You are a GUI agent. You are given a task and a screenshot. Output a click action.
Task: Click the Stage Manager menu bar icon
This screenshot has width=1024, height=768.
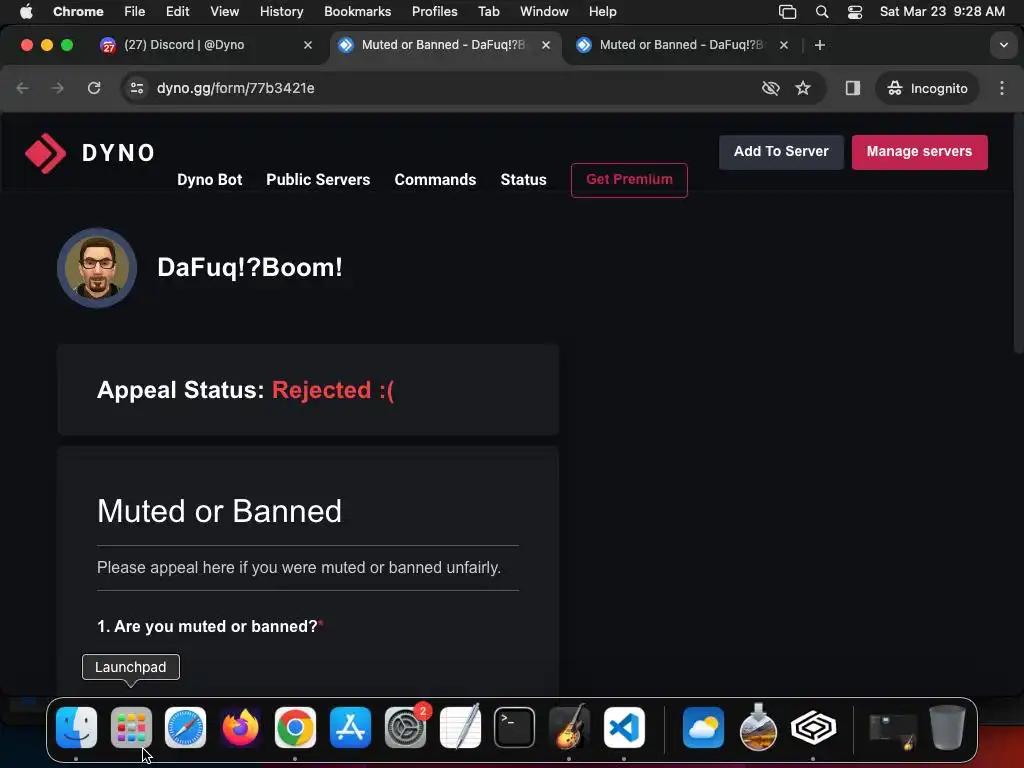tap(788, 11)
